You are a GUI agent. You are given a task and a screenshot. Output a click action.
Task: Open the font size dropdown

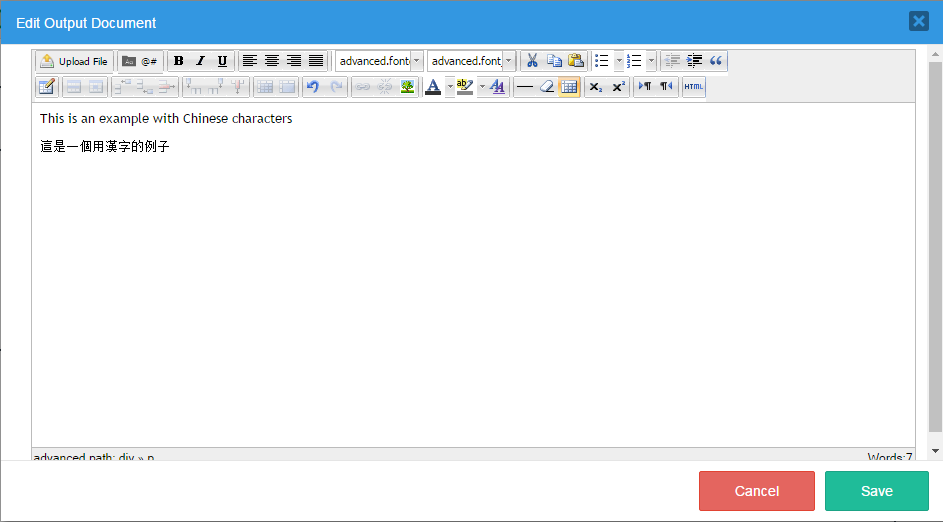point(508,61)
